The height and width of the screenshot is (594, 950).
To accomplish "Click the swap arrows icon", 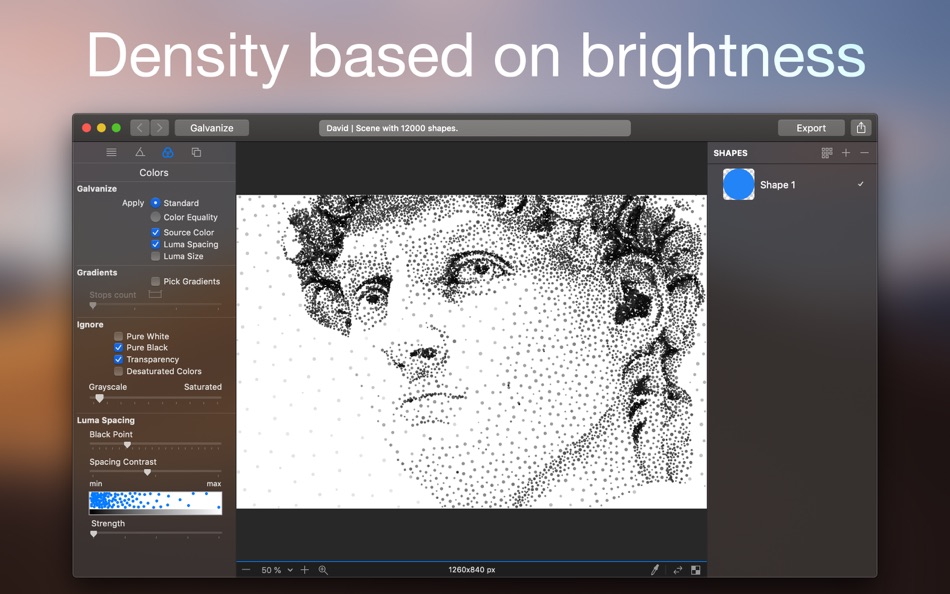I will 677,570.
